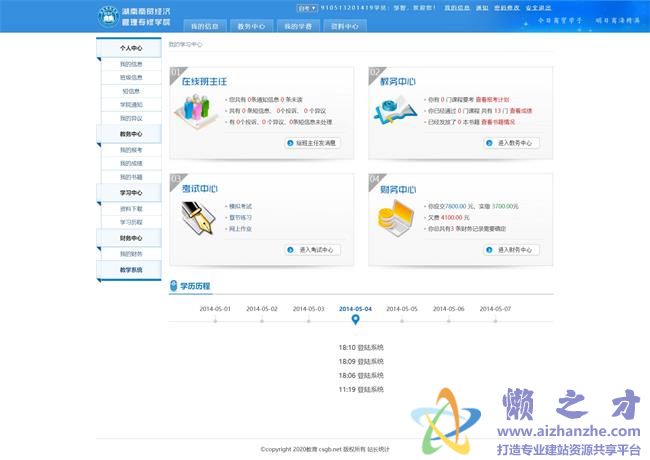Open 班级信息 in the sidebar

coord(131,77)
